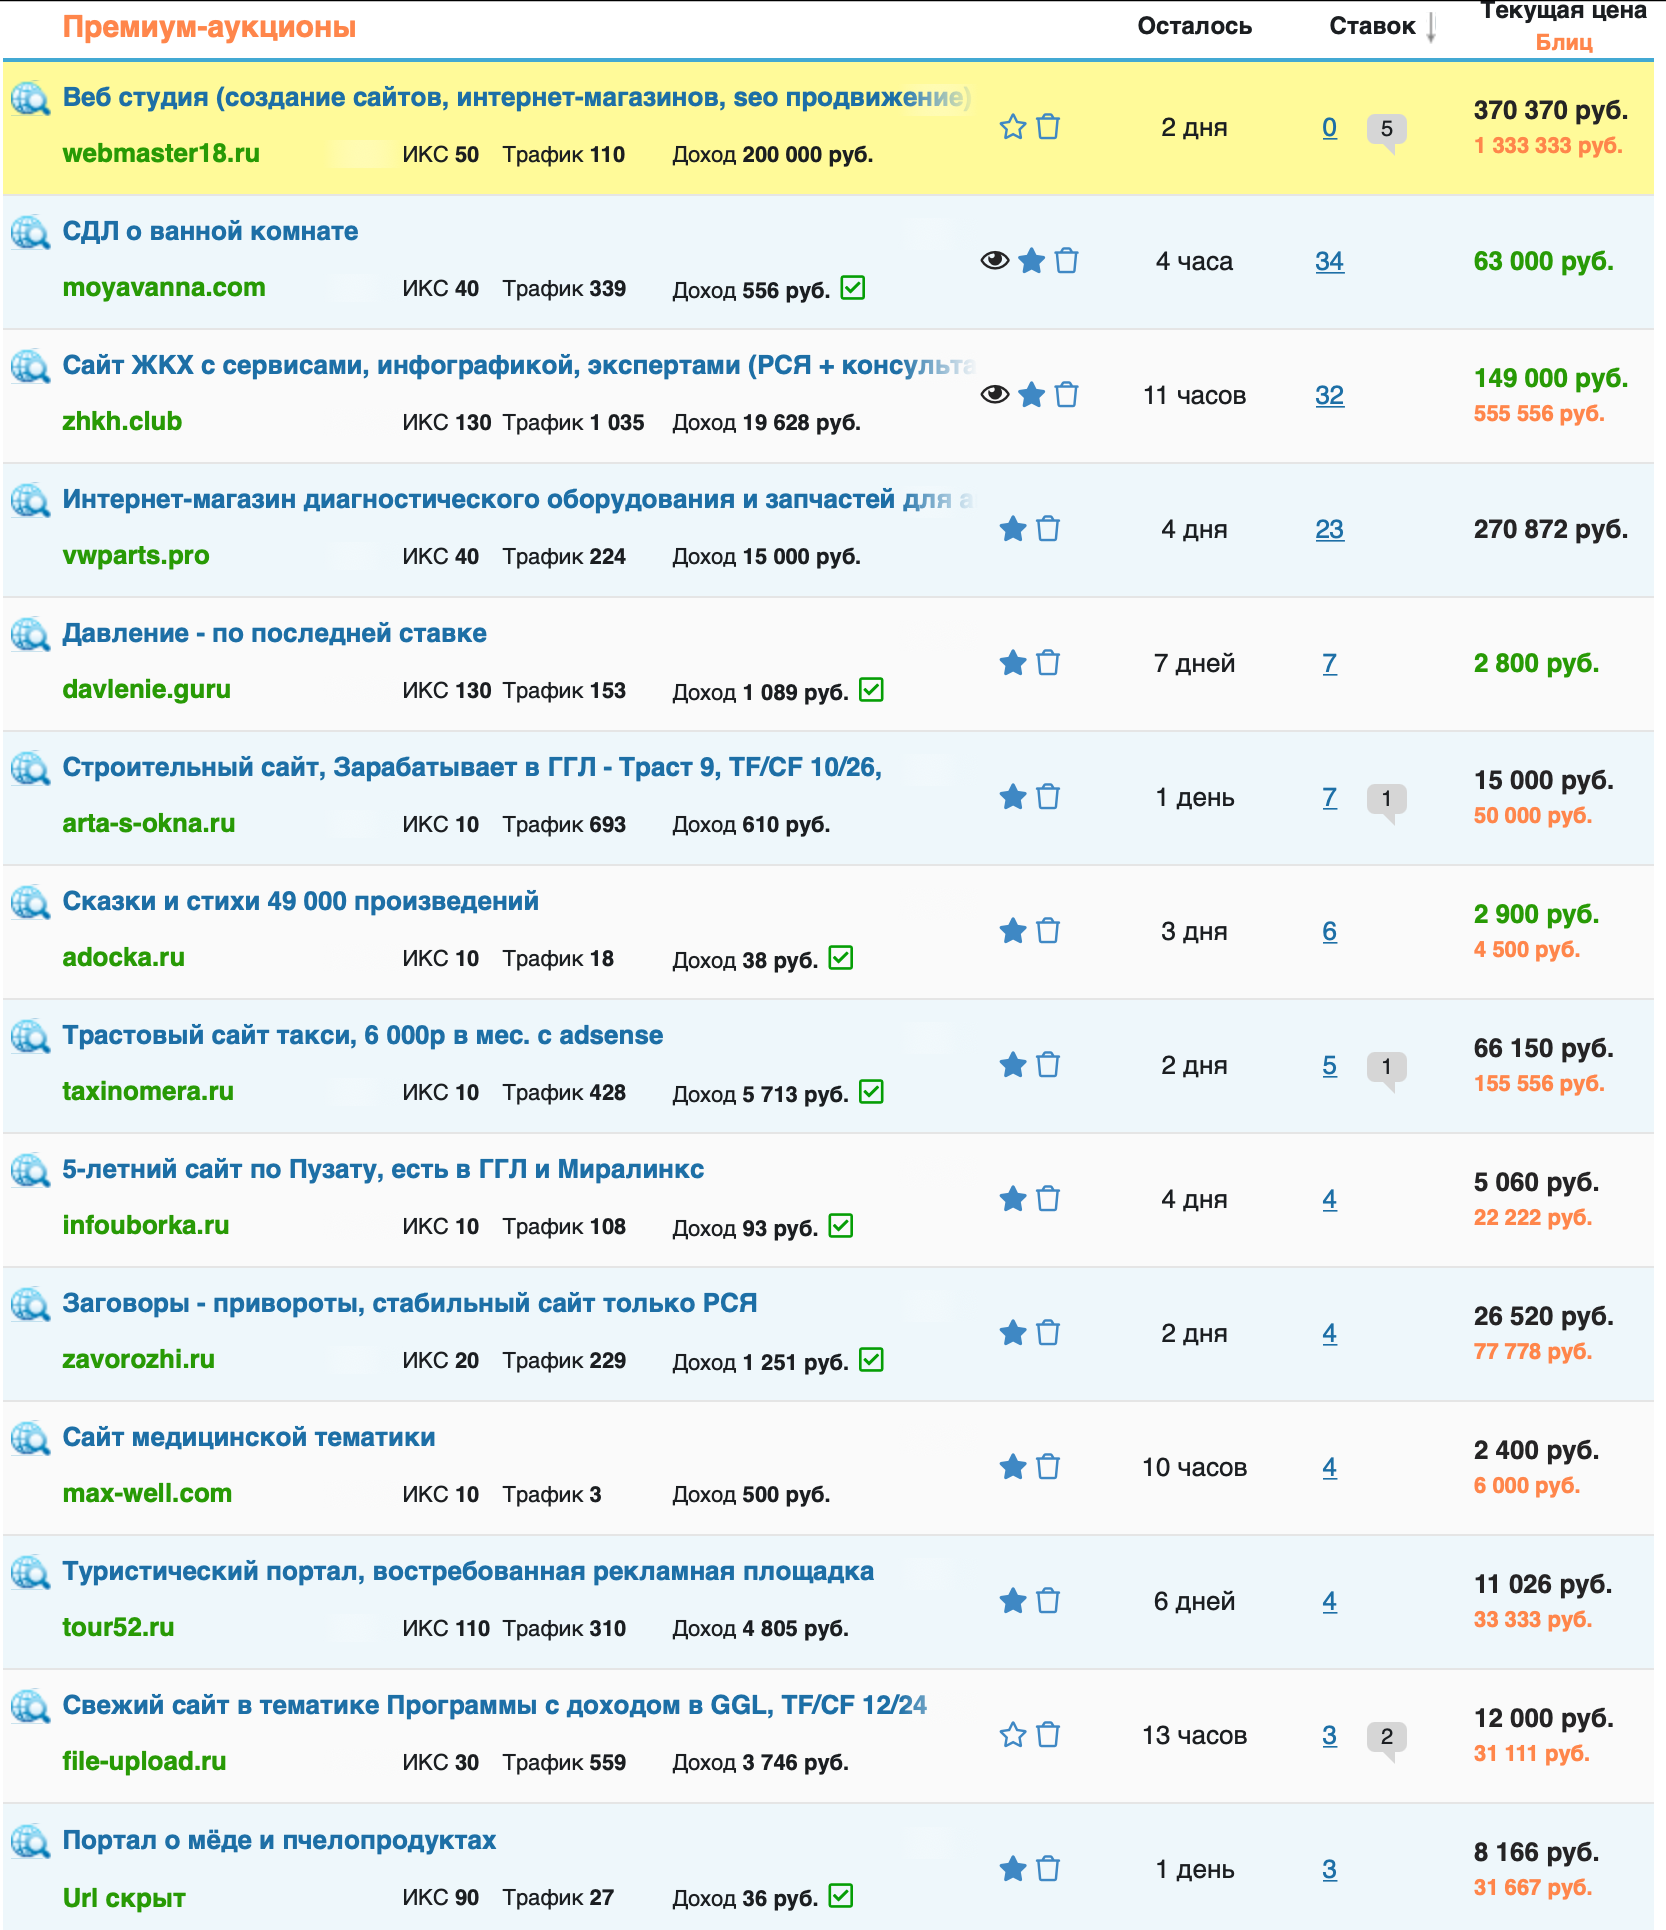Click the star icon for vwparts.pro
The width and height of the screenshot is (1666, 1930).
pos(1013,529)
